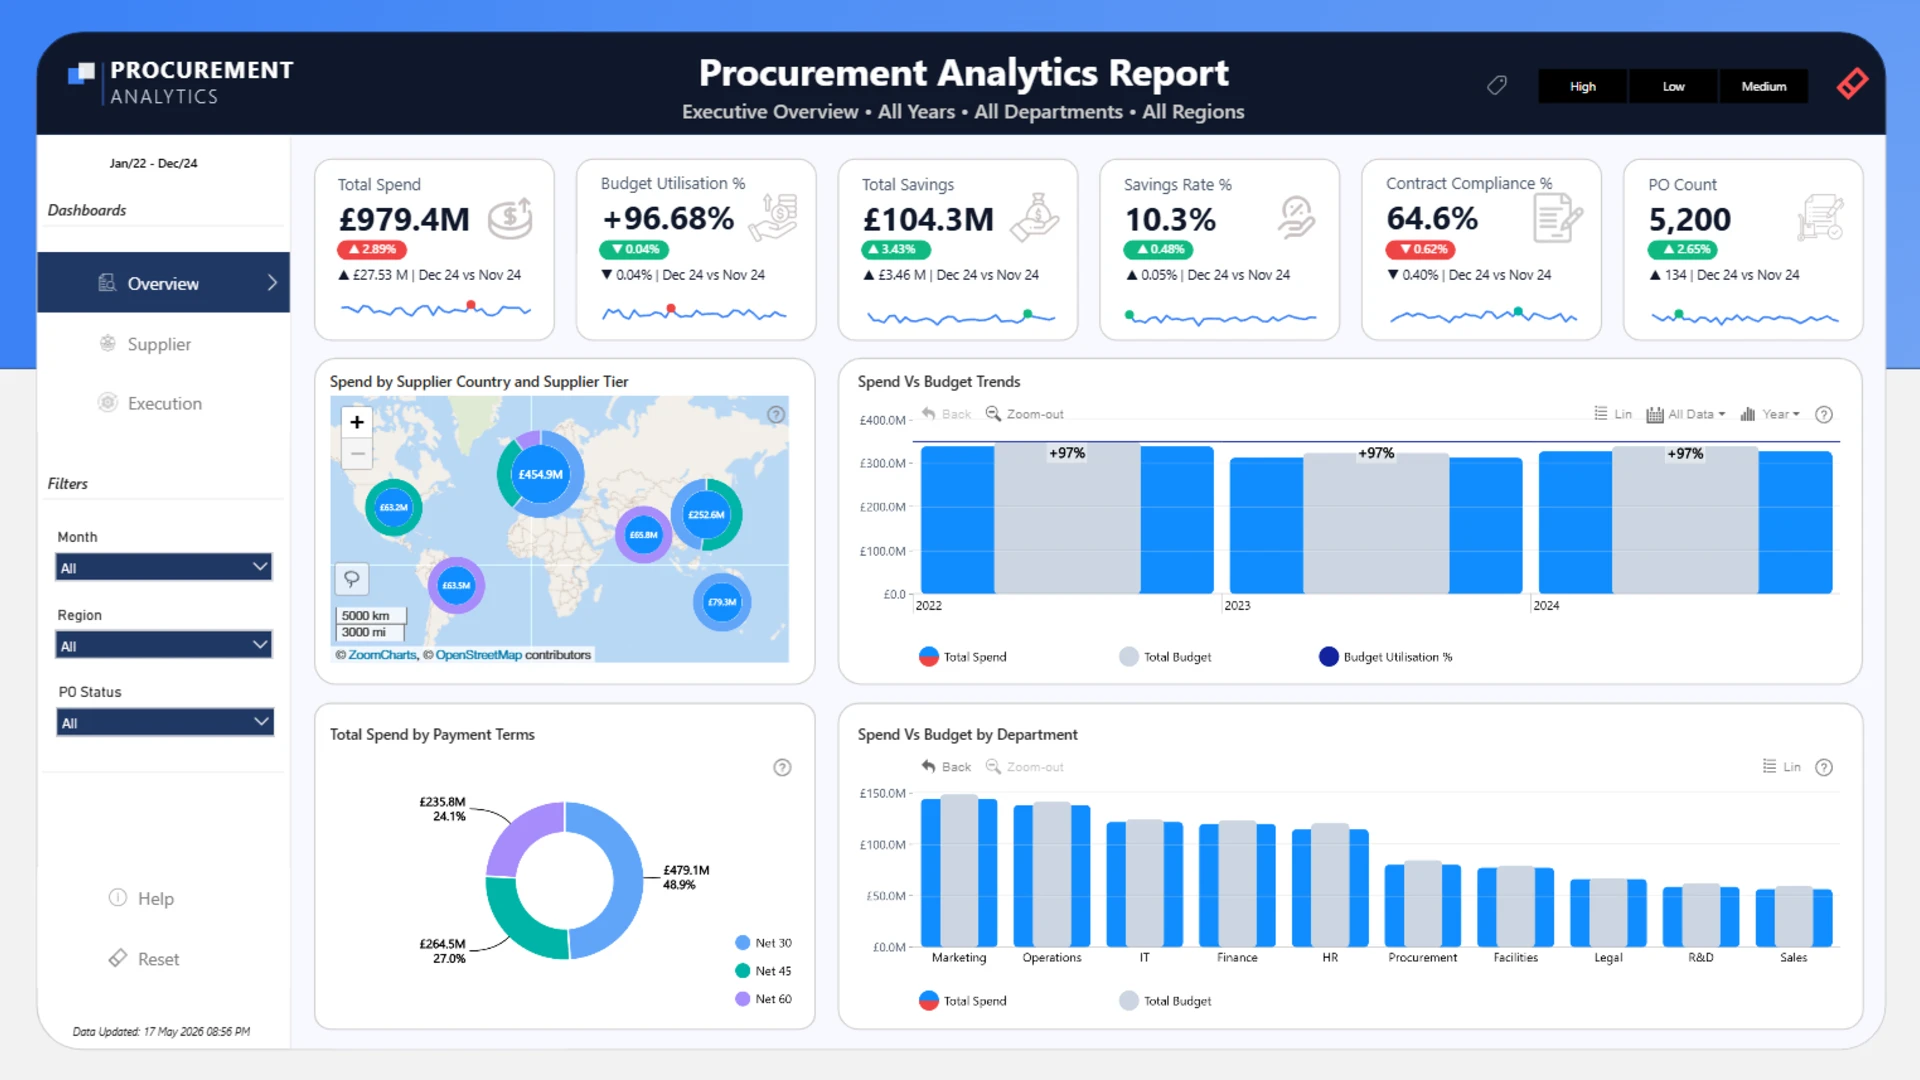Screen dimensions: 1920x1080
Task: Click the £79.3M map bubble
Action: coord(722,602)
